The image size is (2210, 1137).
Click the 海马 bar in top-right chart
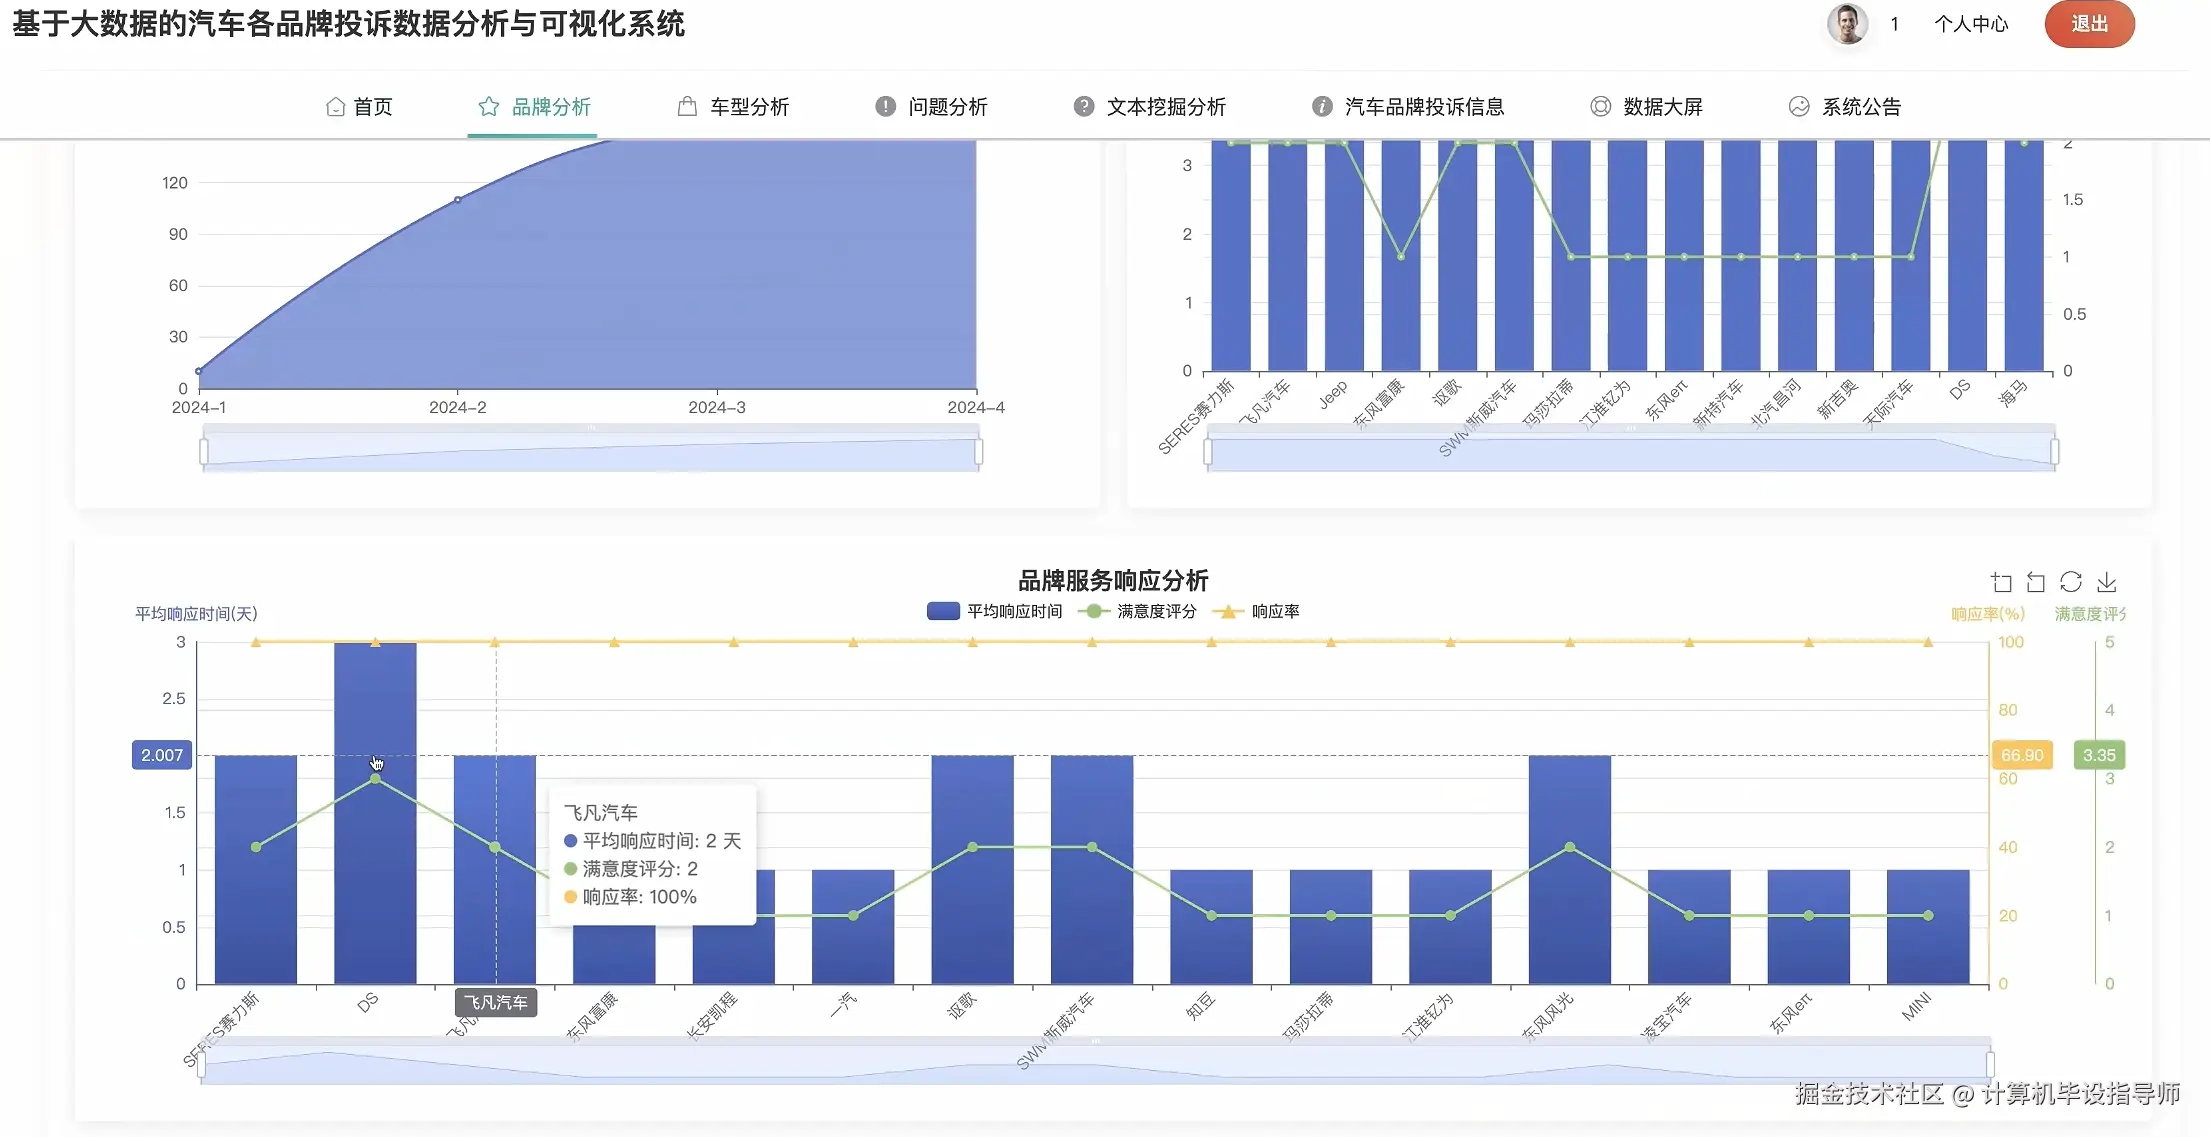tap(2024, 256)
